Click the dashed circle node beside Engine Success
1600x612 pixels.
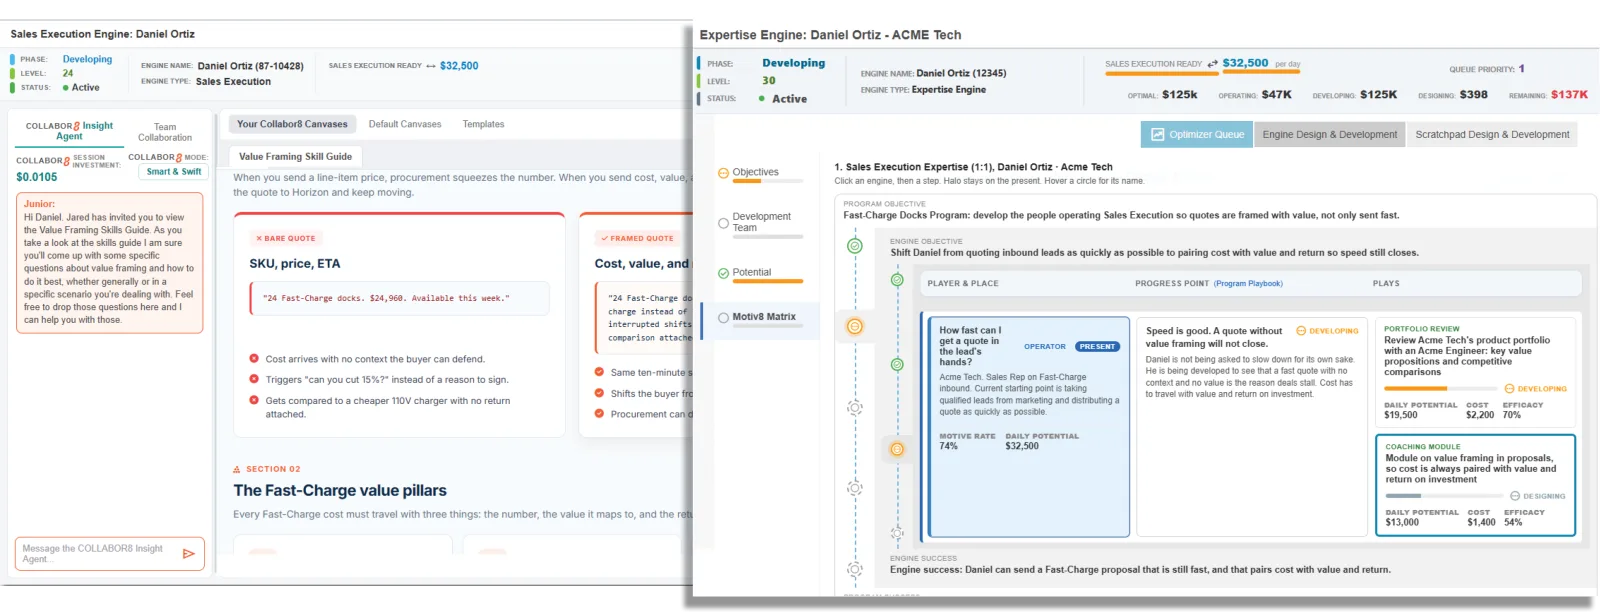pyautogui.click(x=855, y=569)
